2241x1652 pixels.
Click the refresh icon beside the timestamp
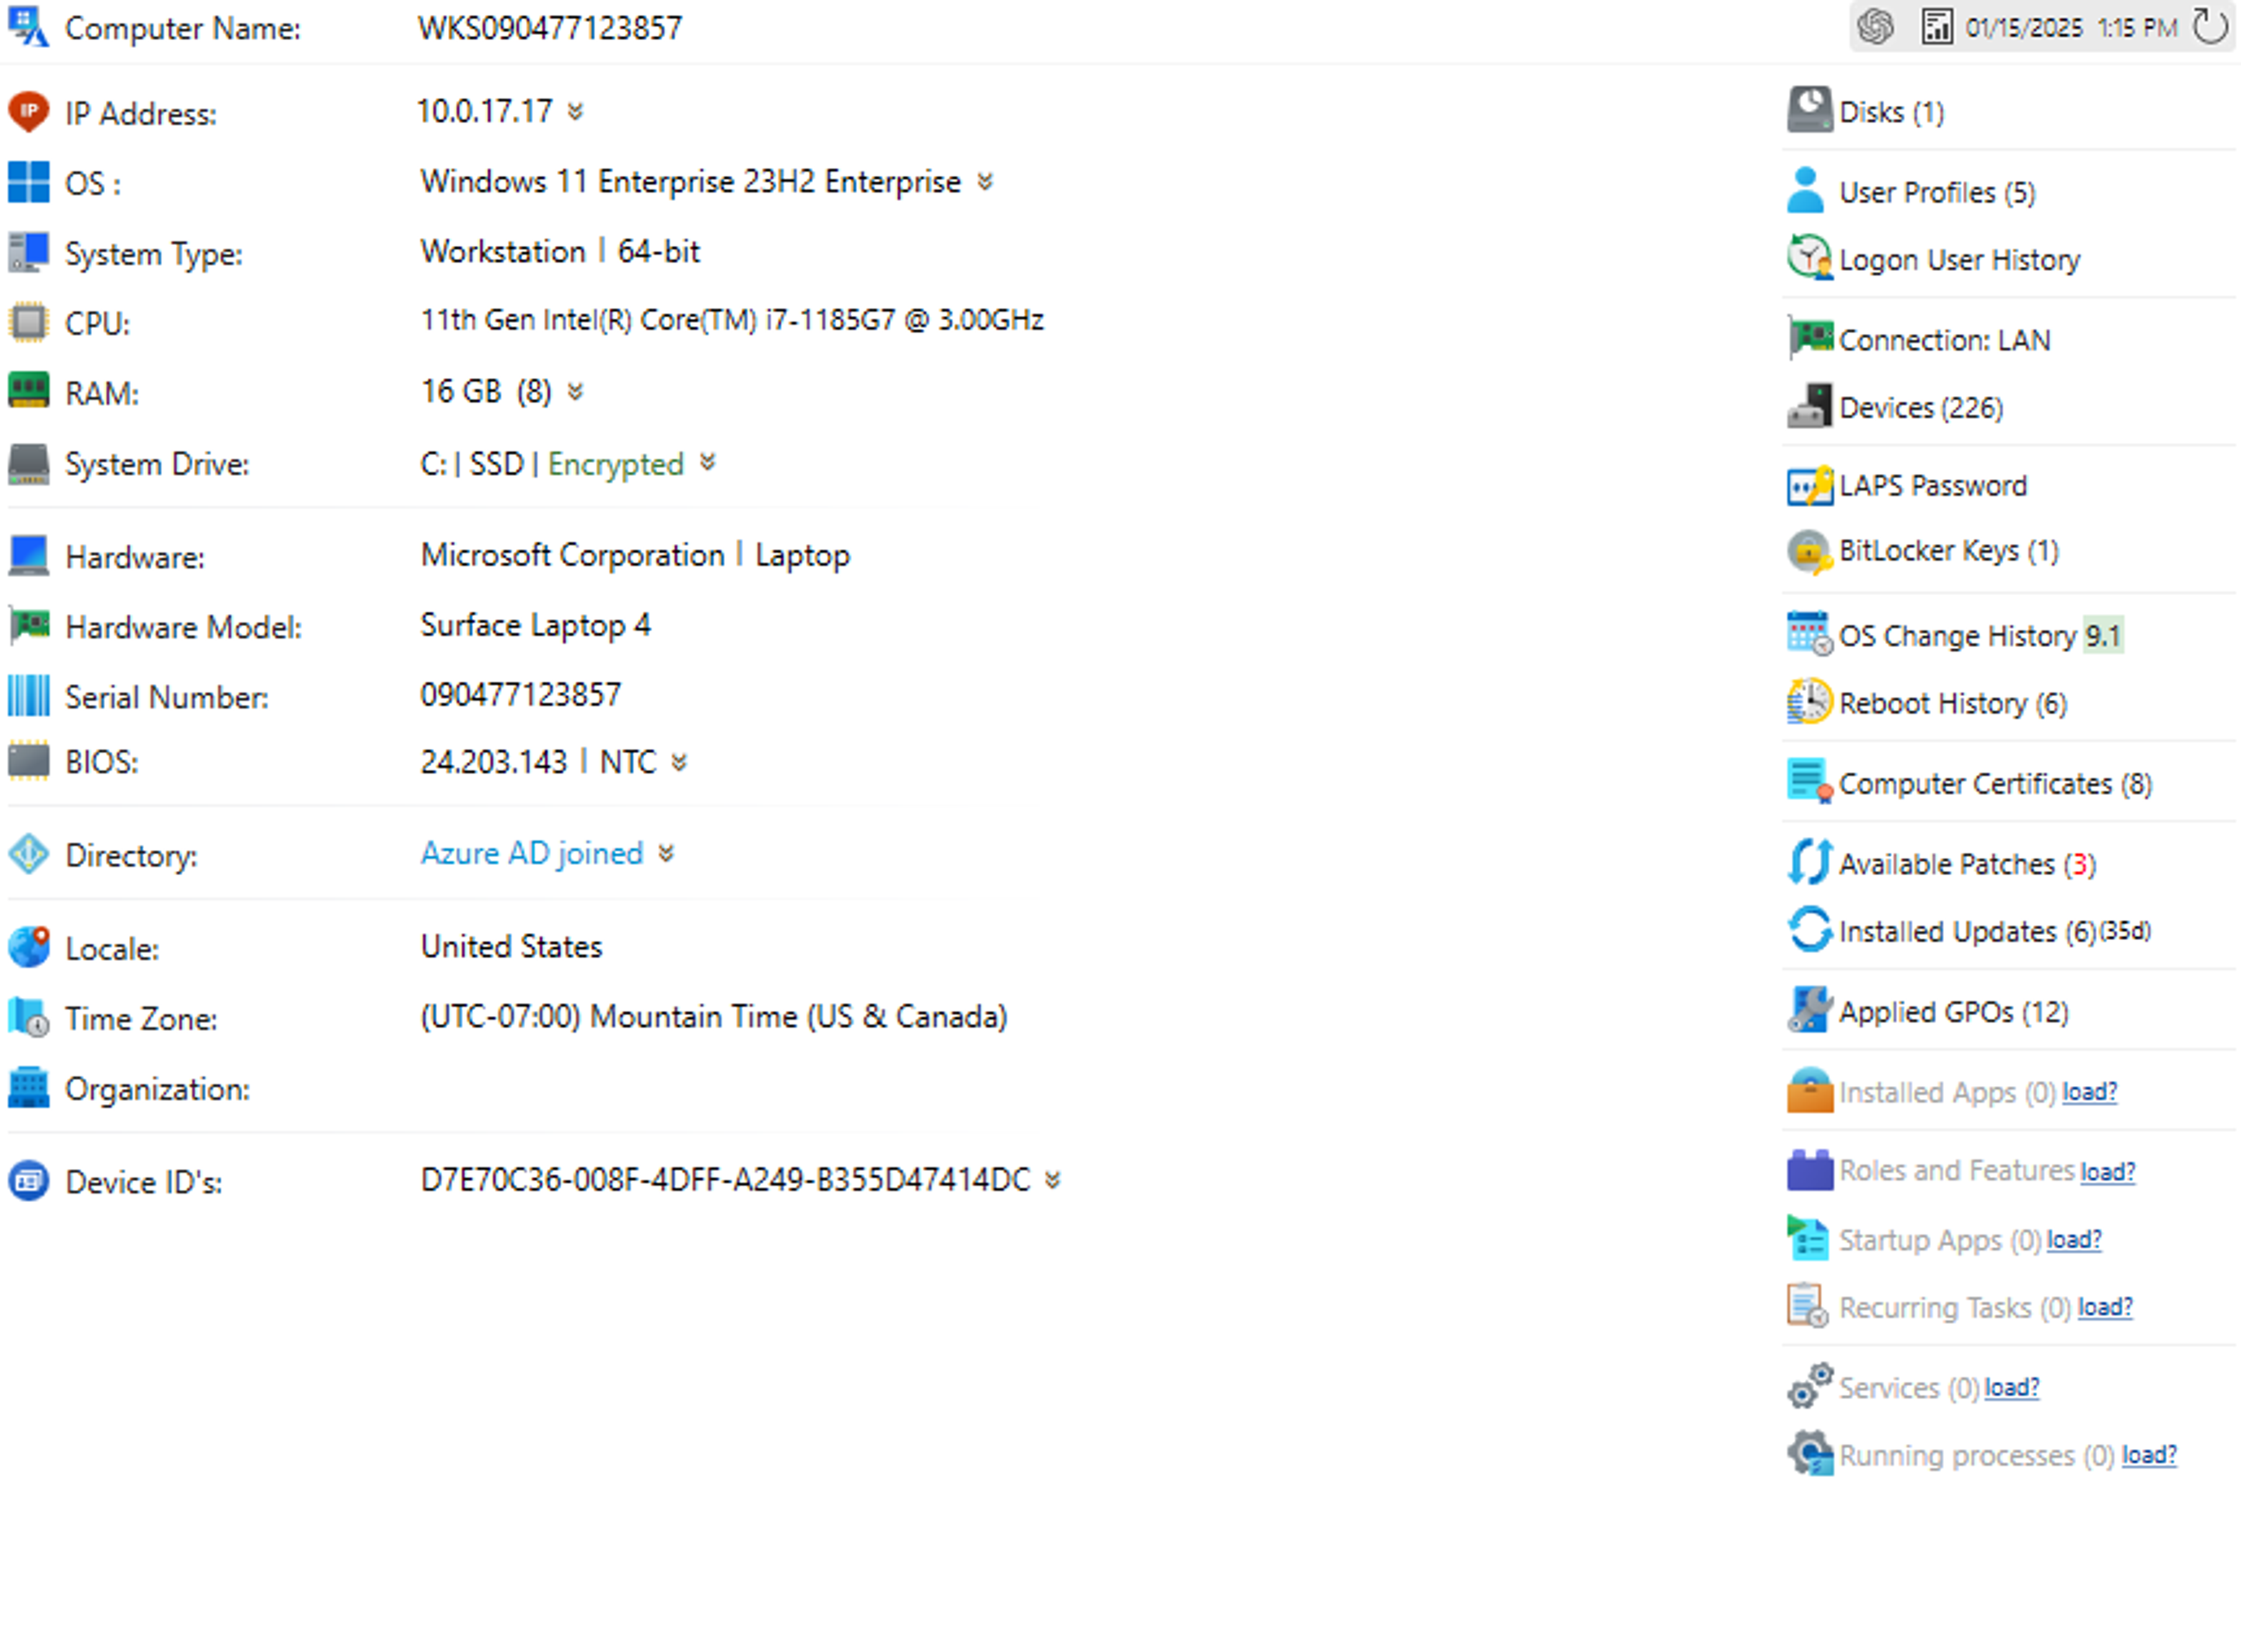2209,27
